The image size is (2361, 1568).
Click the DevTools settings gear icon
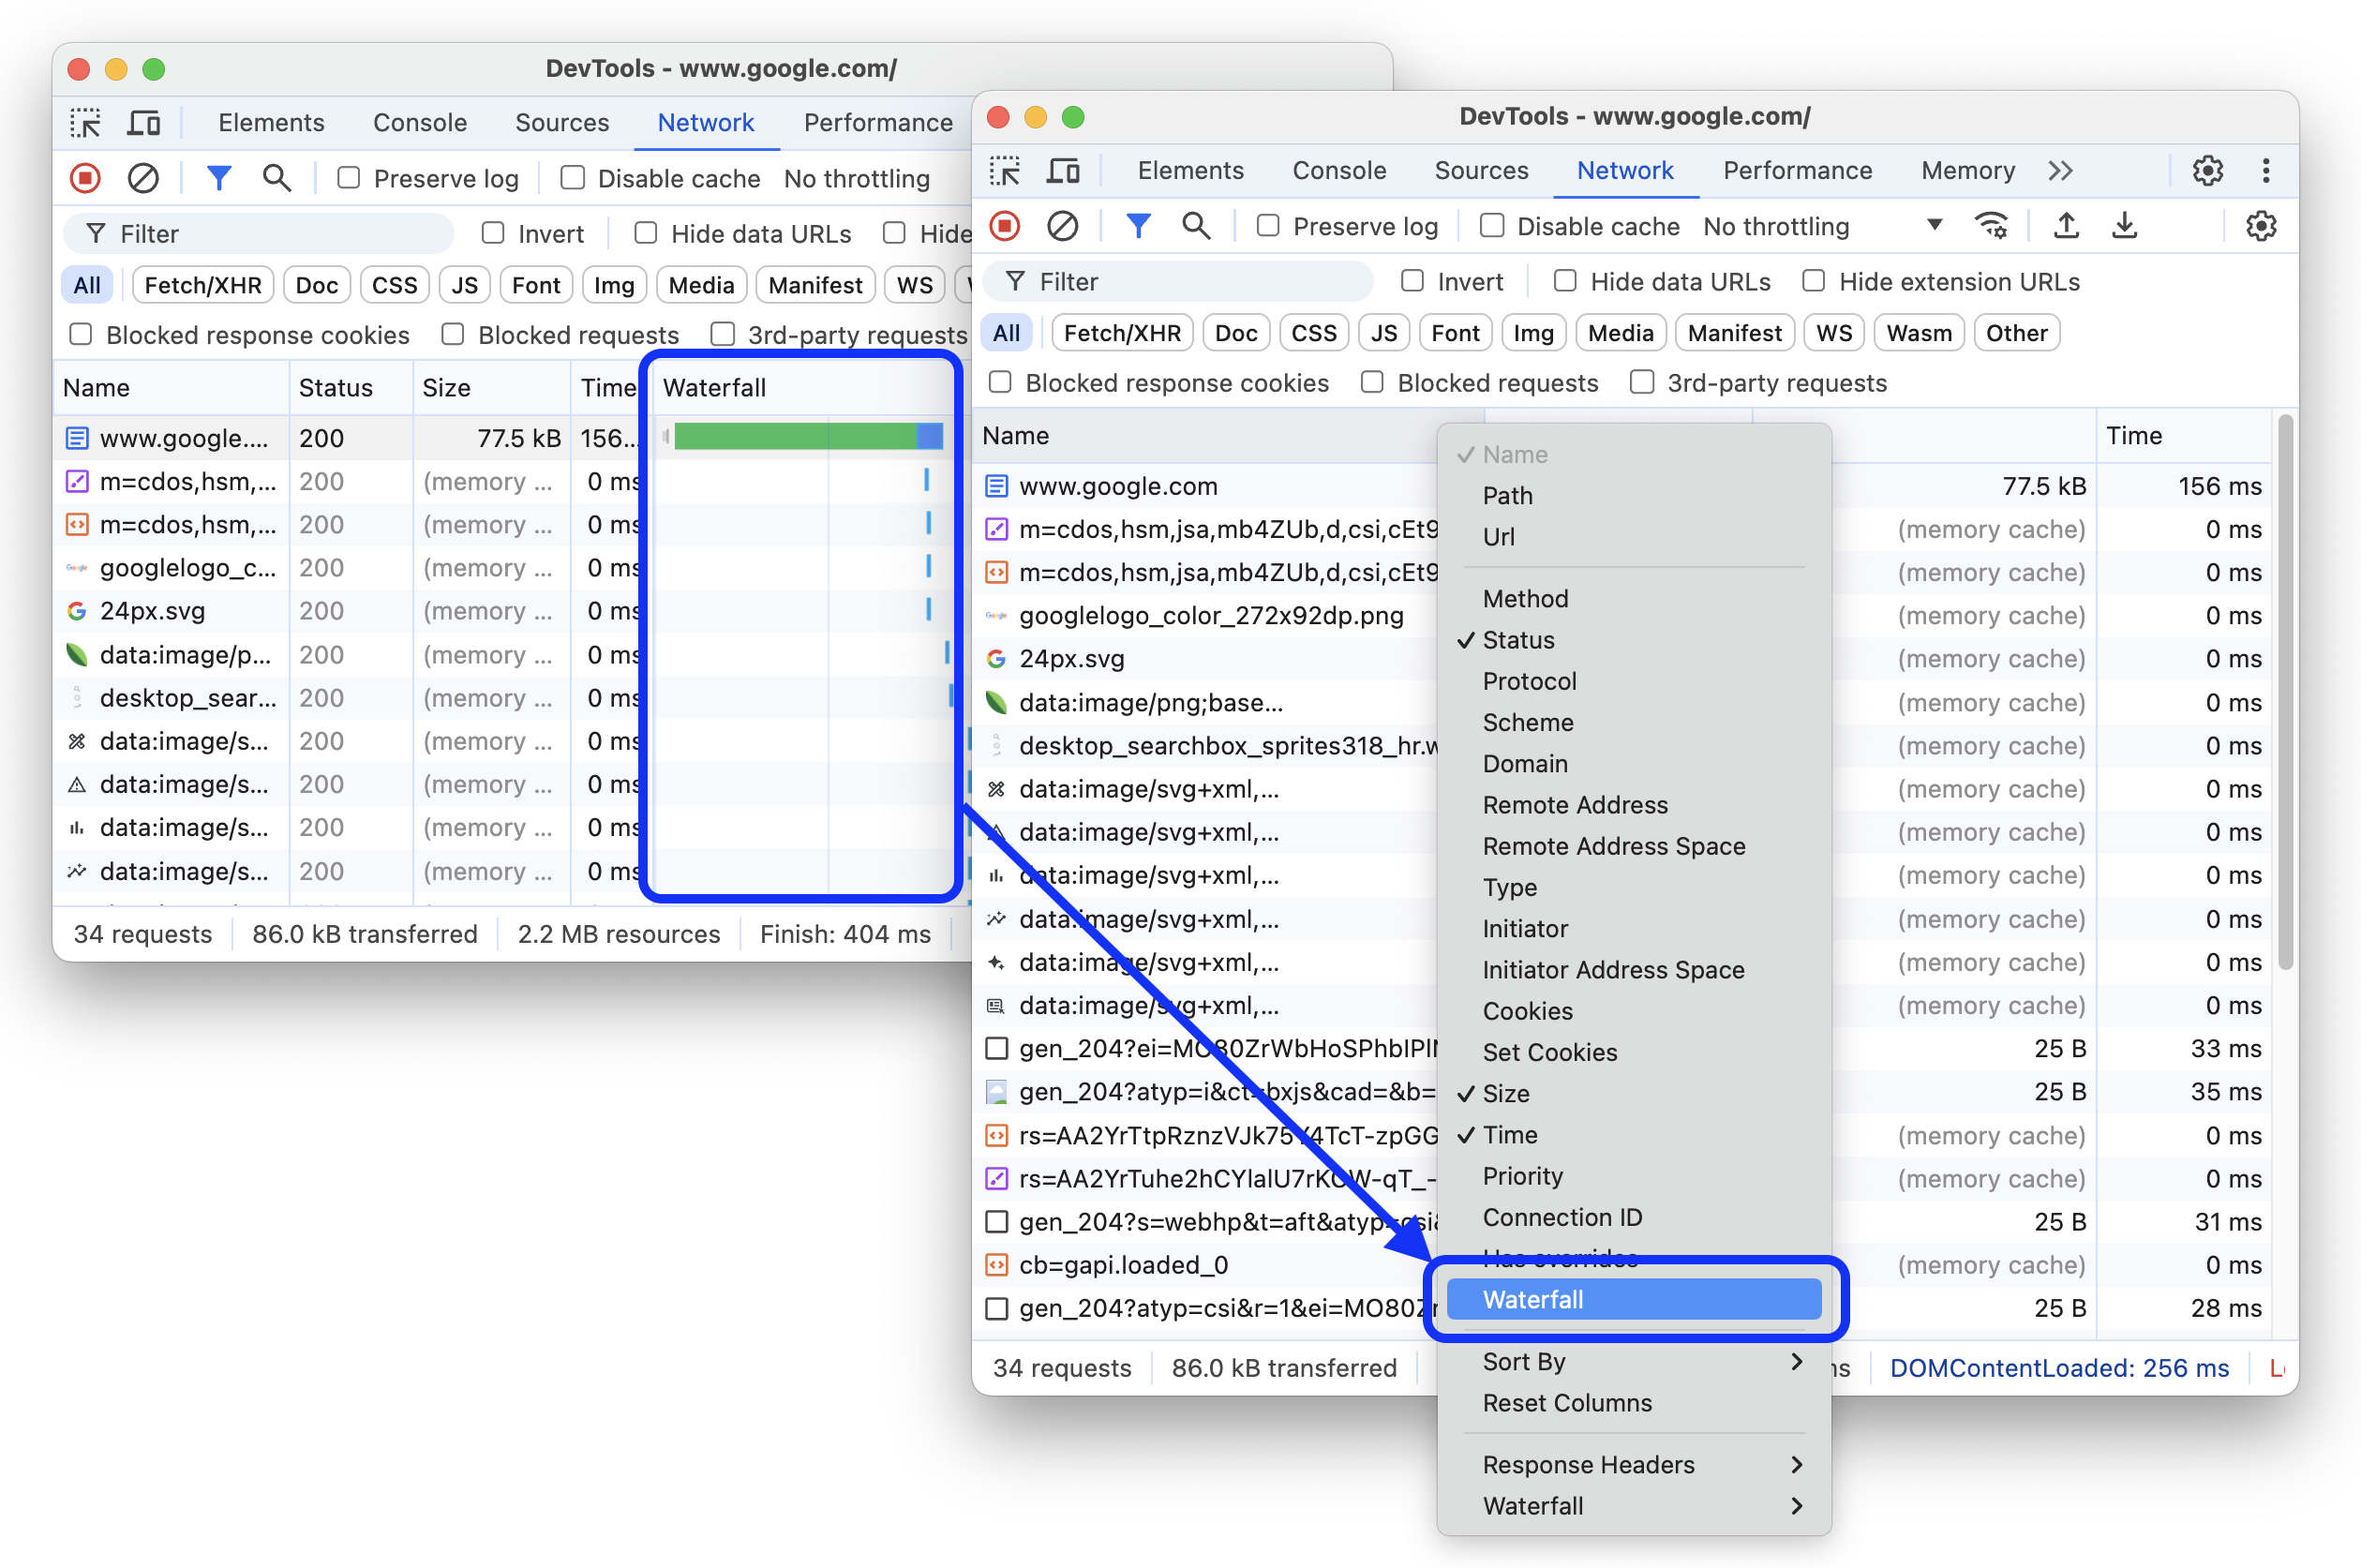(x=2207, y=170)
